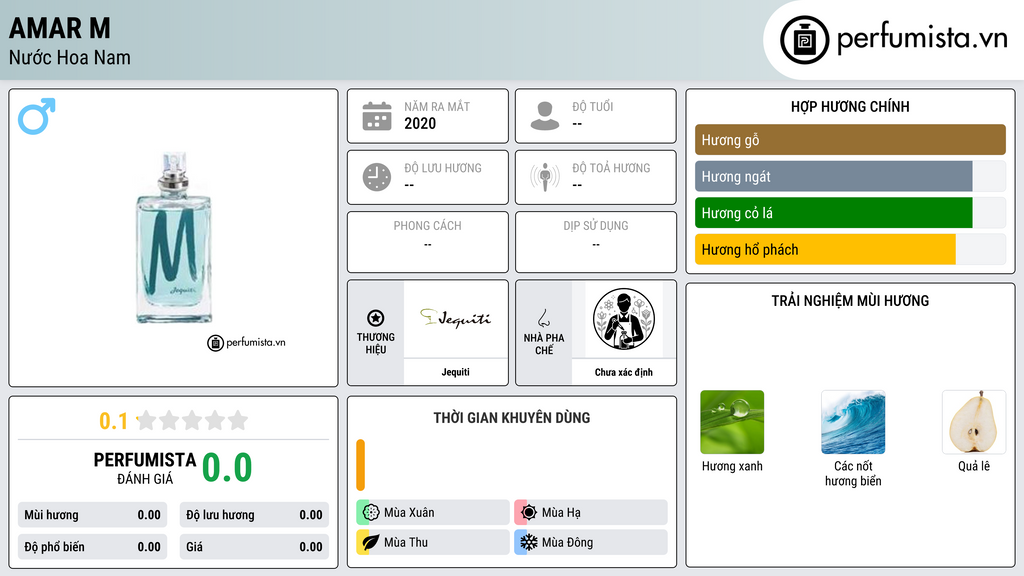Click the Nước Hoa Nam subtitle

(69, 57)
